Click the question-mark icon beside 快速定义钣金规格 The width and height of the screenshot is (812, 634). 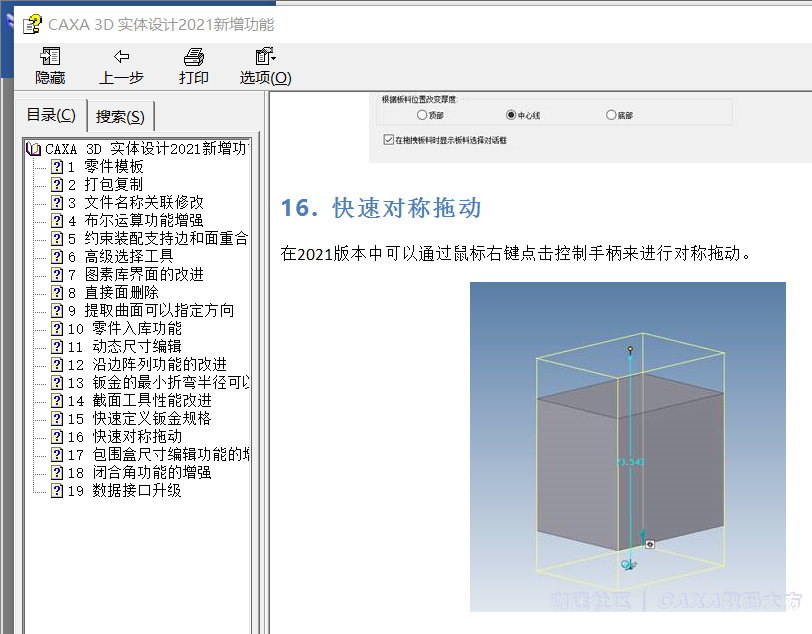(x=57, y=419)
